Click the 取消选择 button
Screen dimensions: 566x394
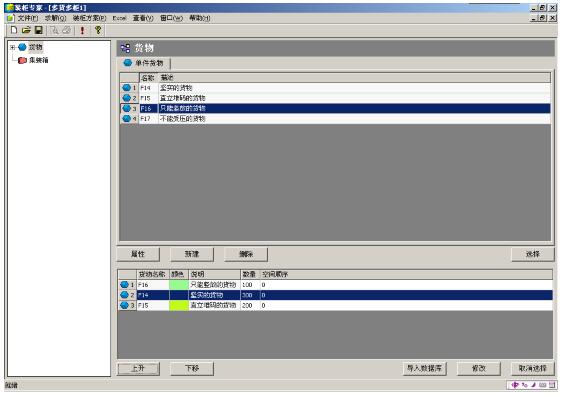(533, 368)
